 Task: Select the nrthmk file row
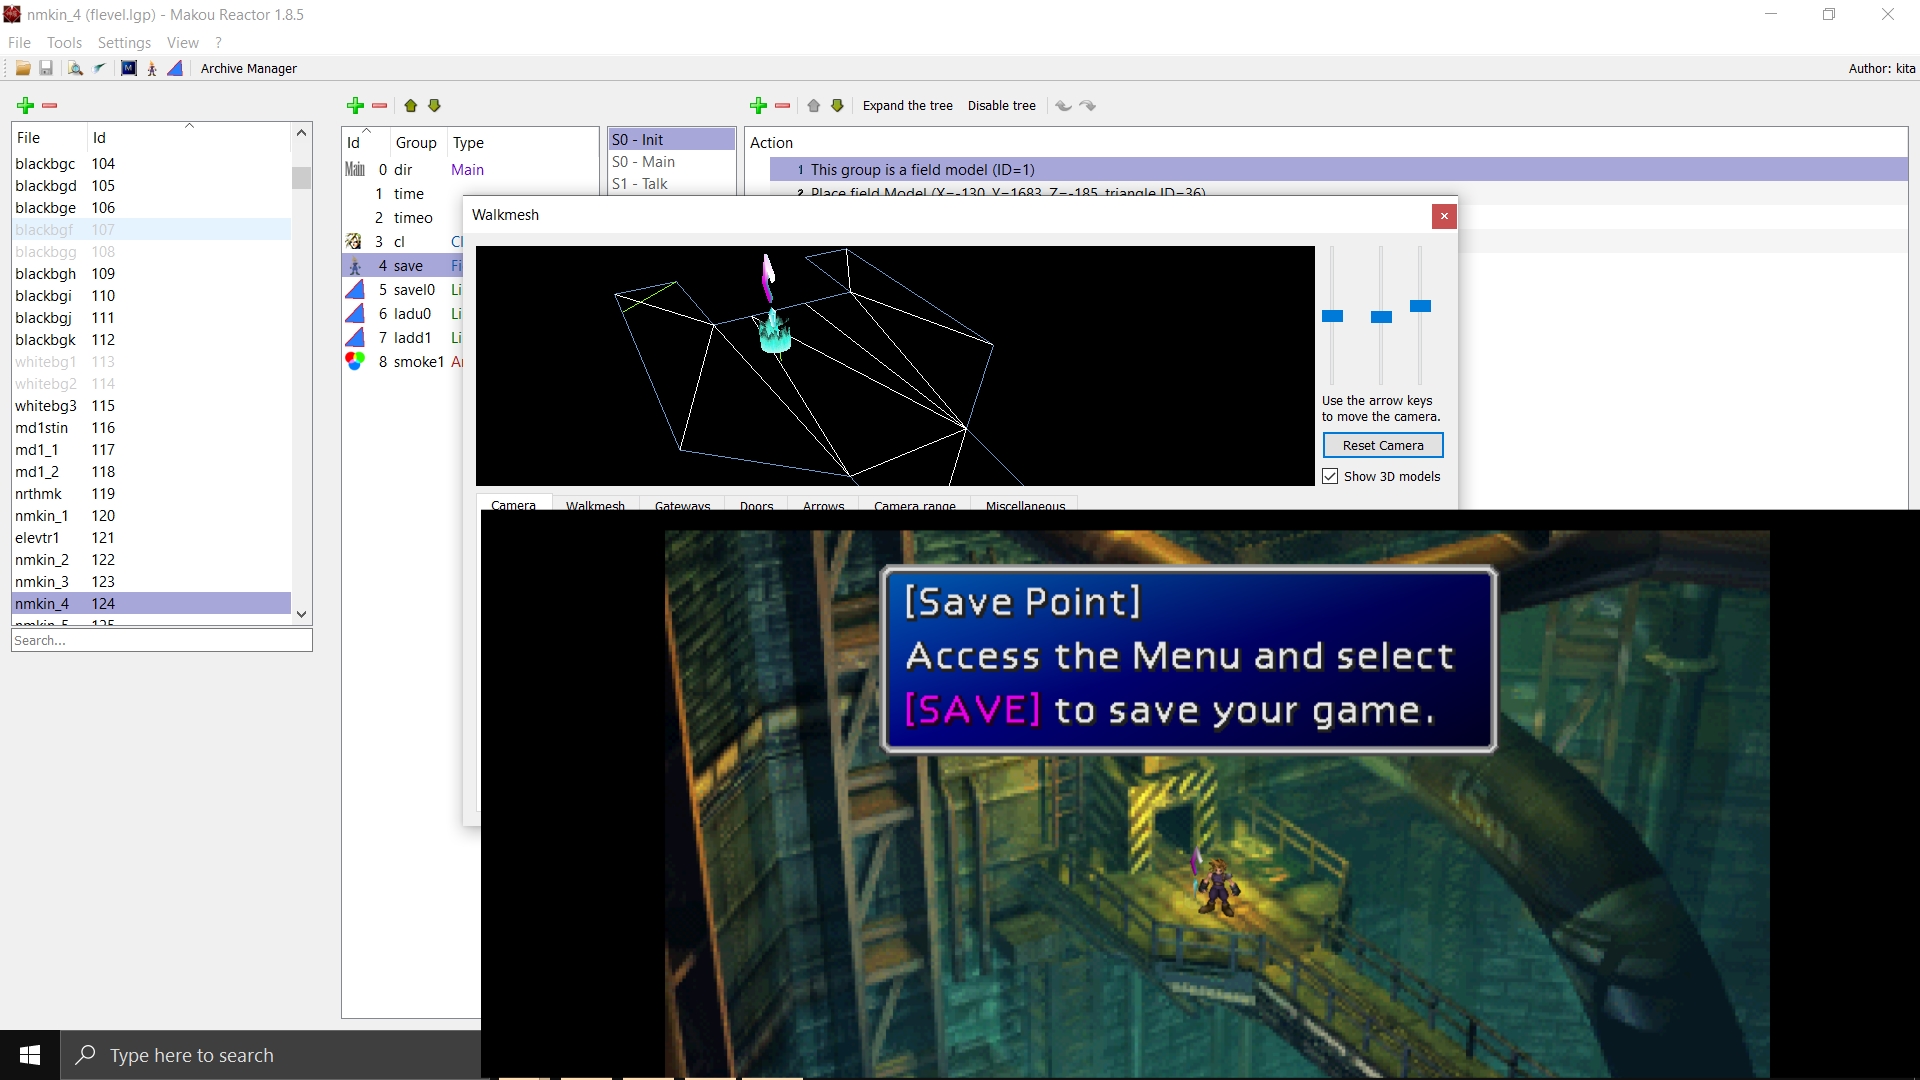pyautogui.click(x=151, y=494)
